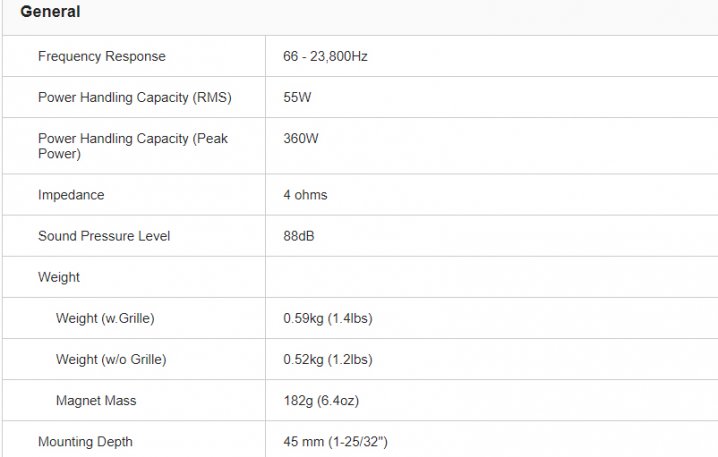
Task: Click the Mounting Depth label
Action: coord(85,441)
